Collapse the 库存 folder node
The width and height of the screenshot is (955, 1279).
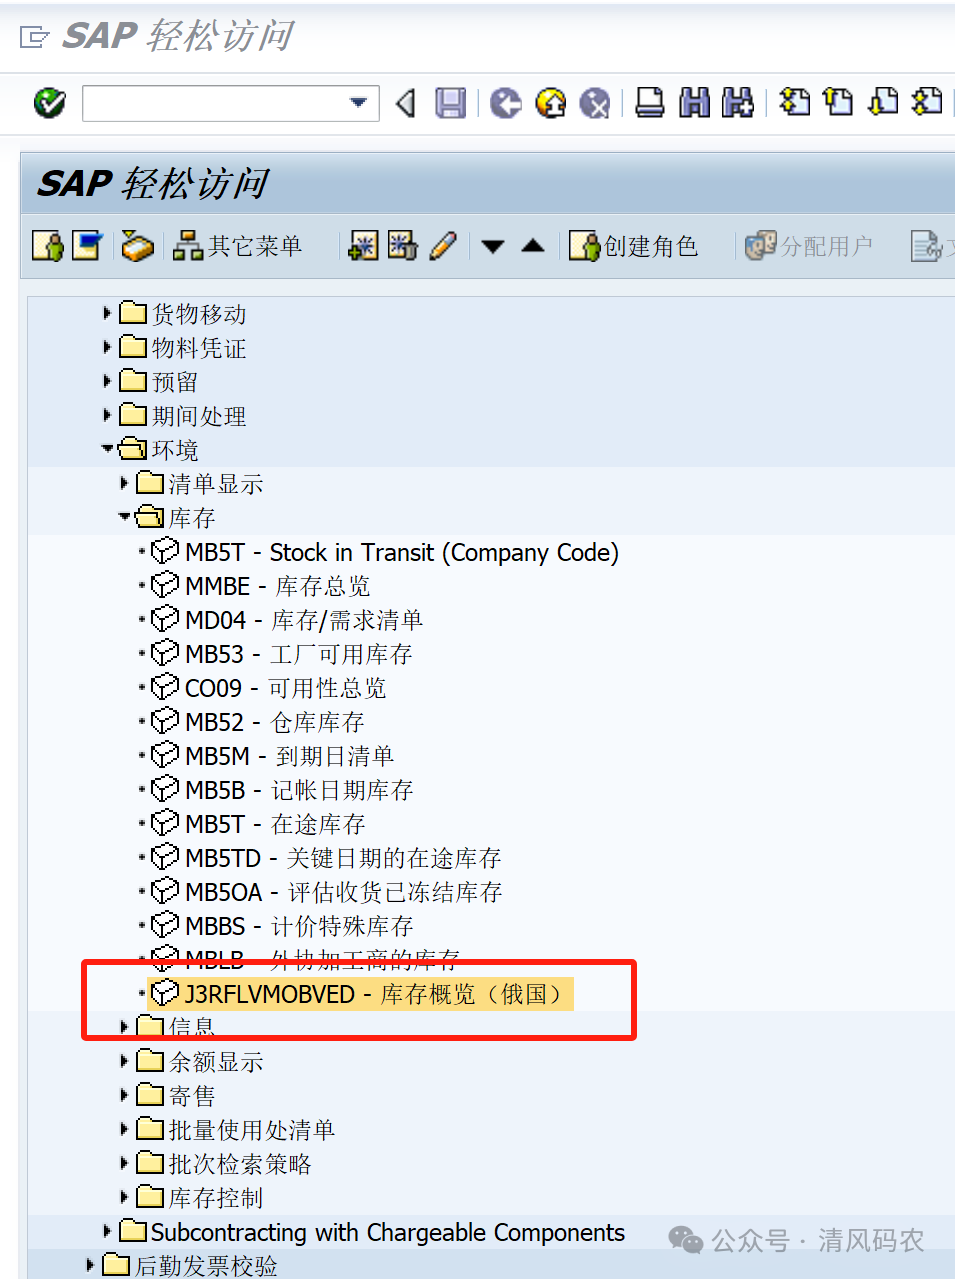tap(125, 518)
